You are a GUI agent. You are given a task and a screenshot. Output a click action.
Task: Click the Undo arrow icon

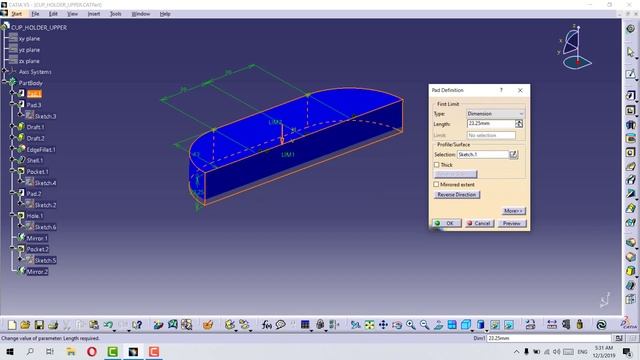click(108, 325)
